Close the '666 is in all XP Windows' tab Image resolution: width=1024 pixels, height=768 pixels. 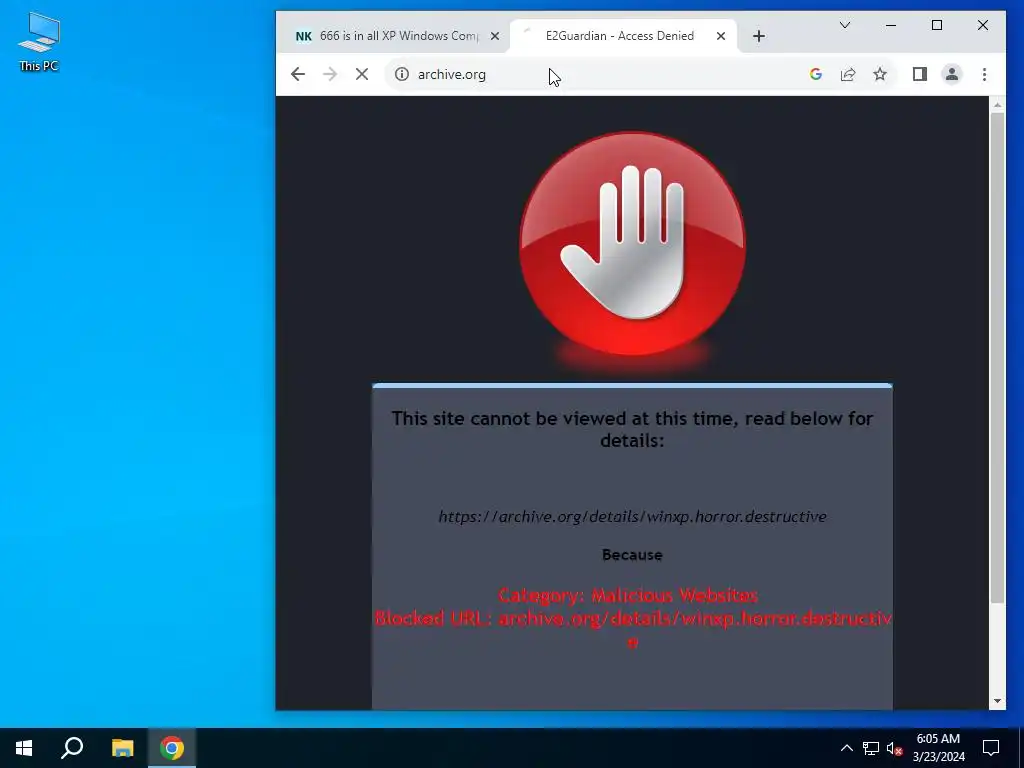click(x=495, y=37)
